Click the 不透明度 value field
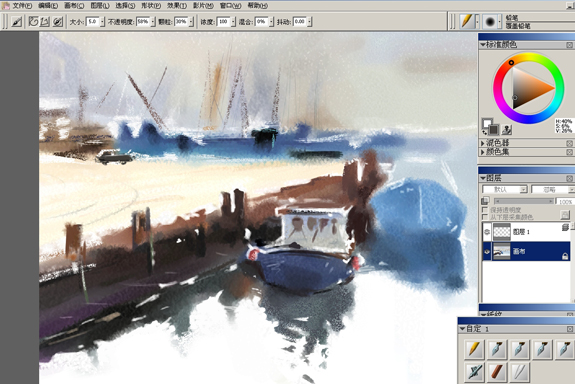Viewport: 575px width, 384px height. tap(143, 22)
